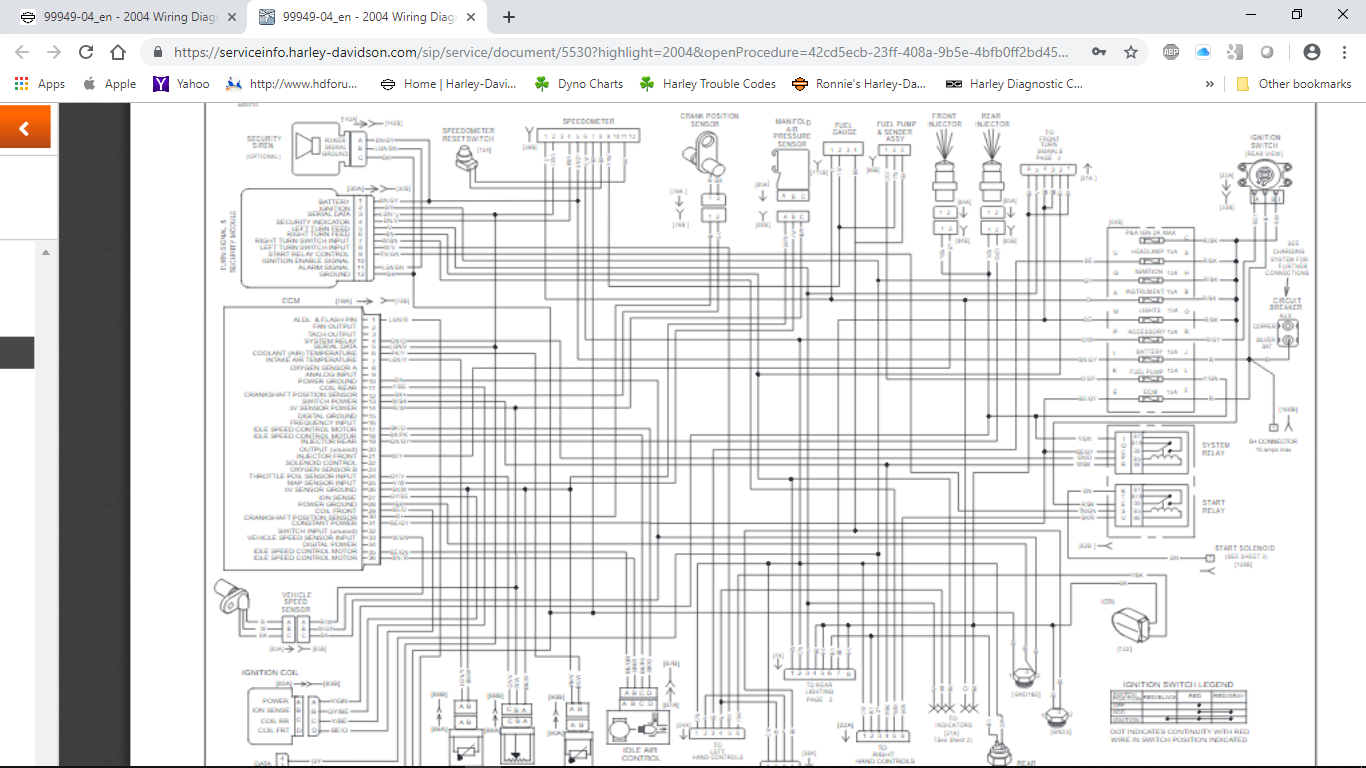
Task: Click the orange back chevron button
Action: (24, 128)
